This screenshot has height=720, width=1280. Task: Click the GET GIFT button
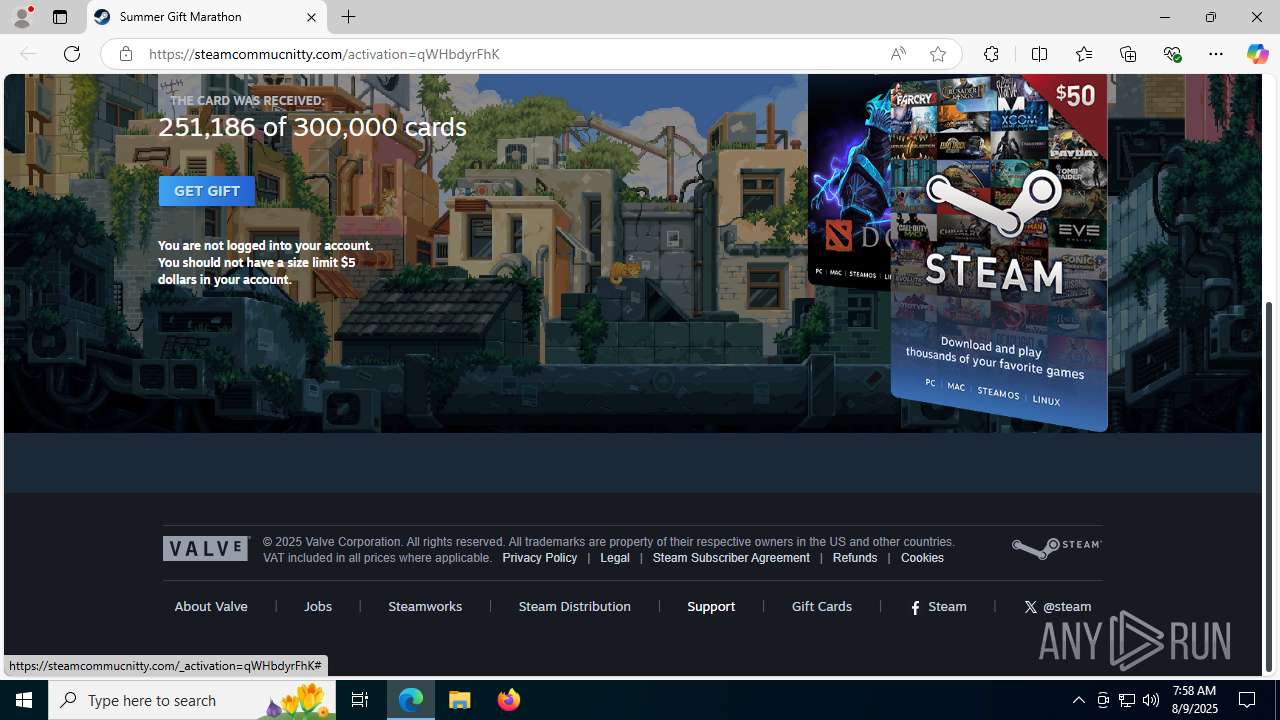(x=207, y=191)
